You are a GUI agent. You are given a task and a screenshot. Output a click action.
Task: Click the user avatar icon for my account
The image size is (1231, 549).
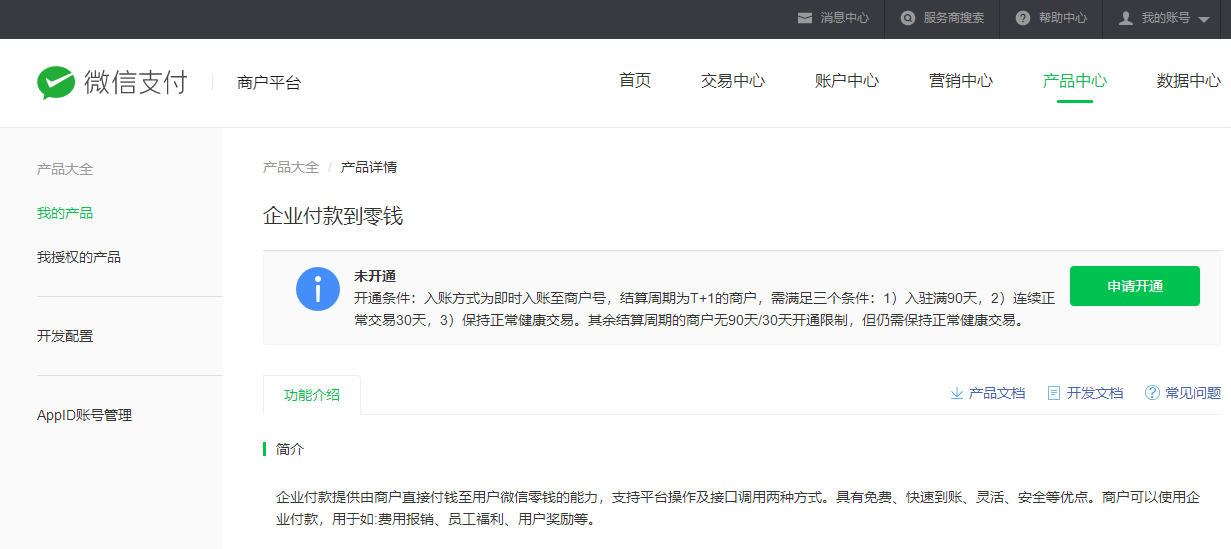(1125, 18)
